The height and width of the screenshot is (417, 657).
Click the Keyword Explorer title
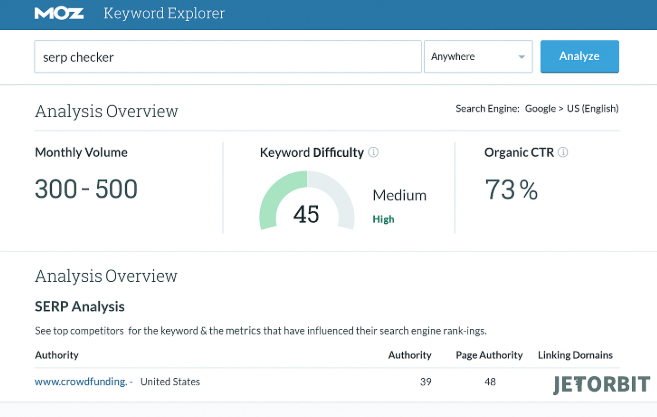[164, 13]
